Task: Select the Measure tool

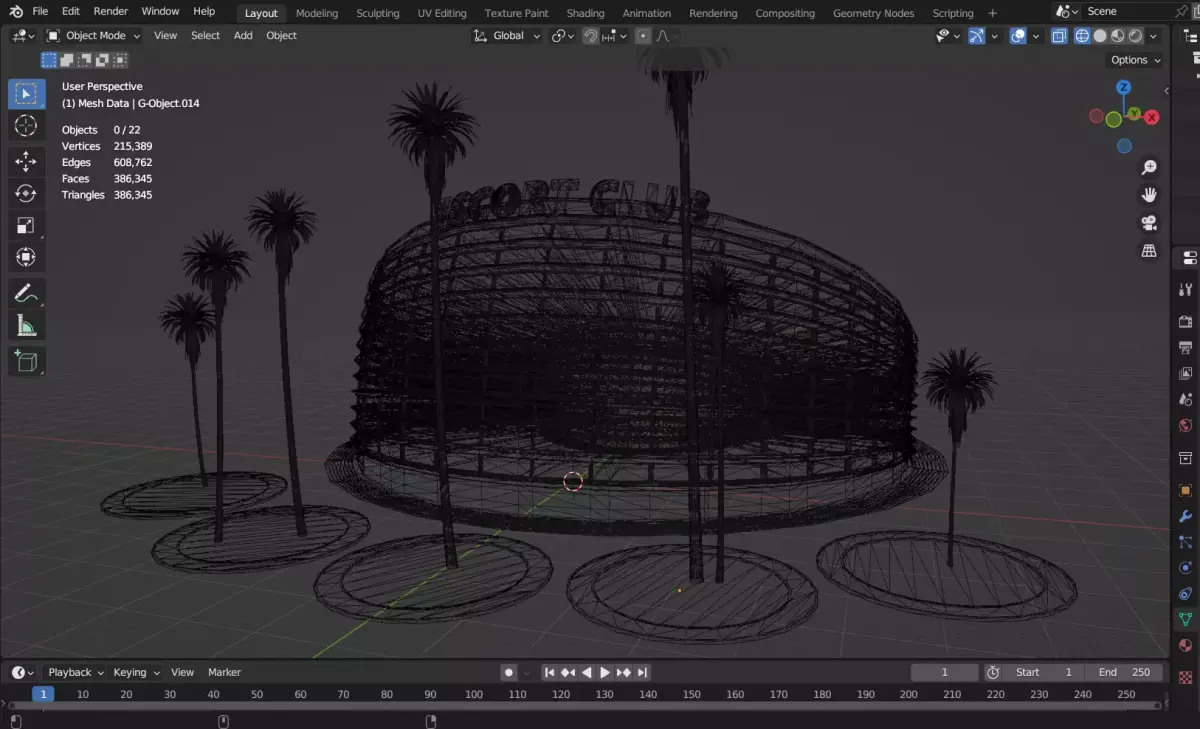Action: coord(27,325)
